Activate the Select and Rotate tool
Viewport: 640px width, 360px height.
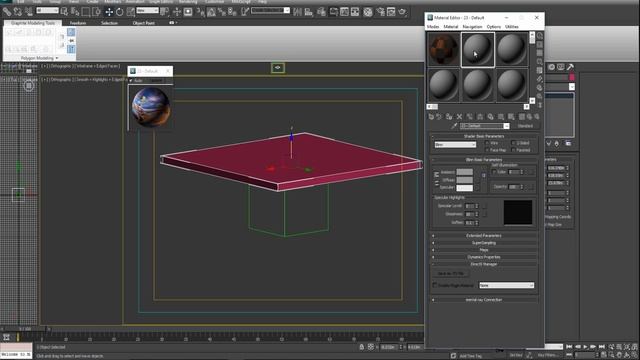[120, 12]
